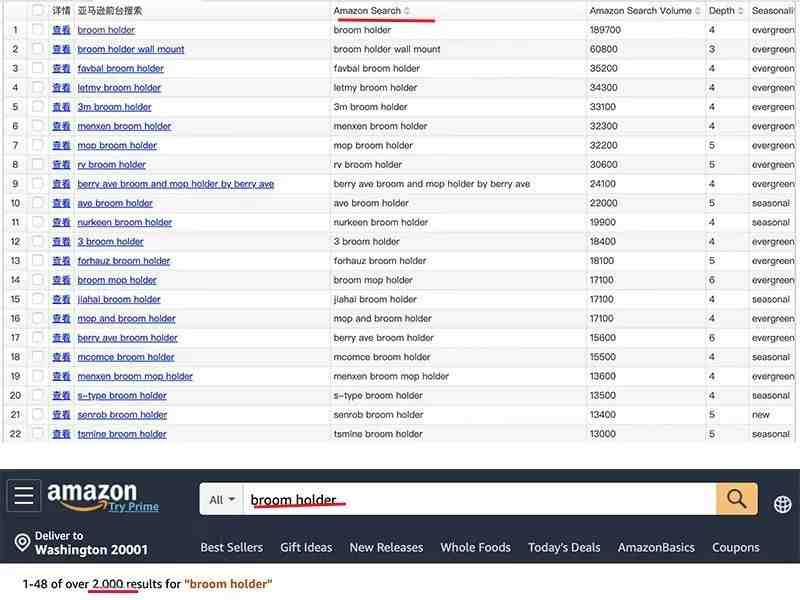Screen dimensions: 800x600
Task: Click the 详情 column header
Action: point(61,11)
